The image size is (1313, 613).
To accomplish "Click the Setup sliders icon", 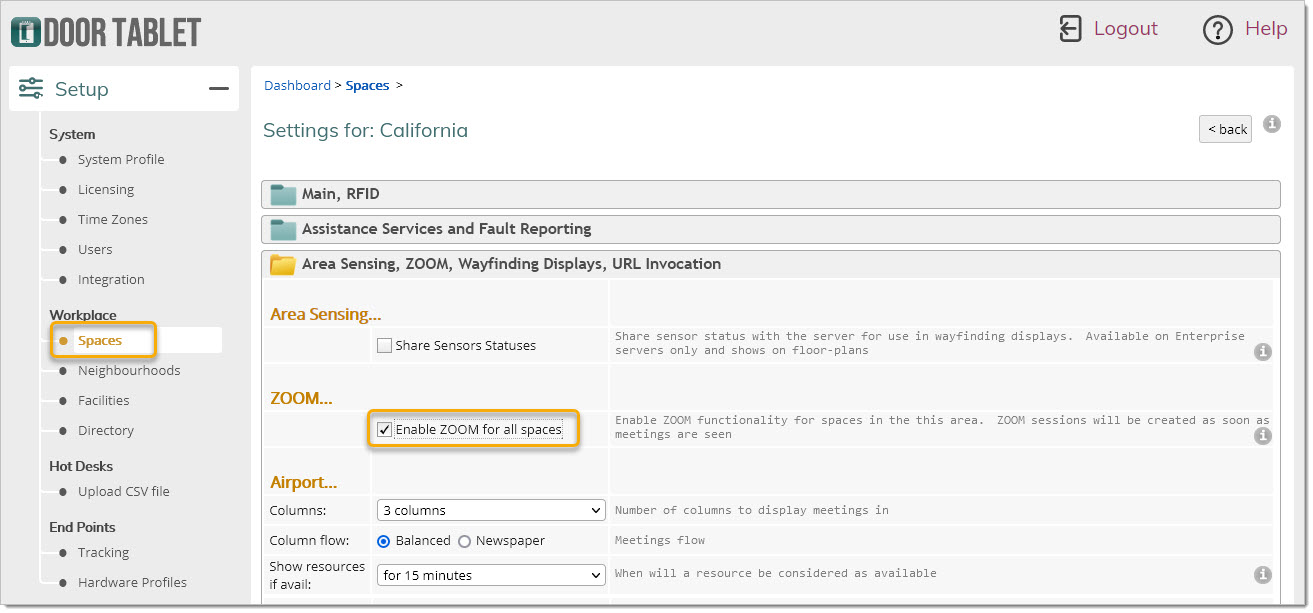I will (x=31, y=89).
